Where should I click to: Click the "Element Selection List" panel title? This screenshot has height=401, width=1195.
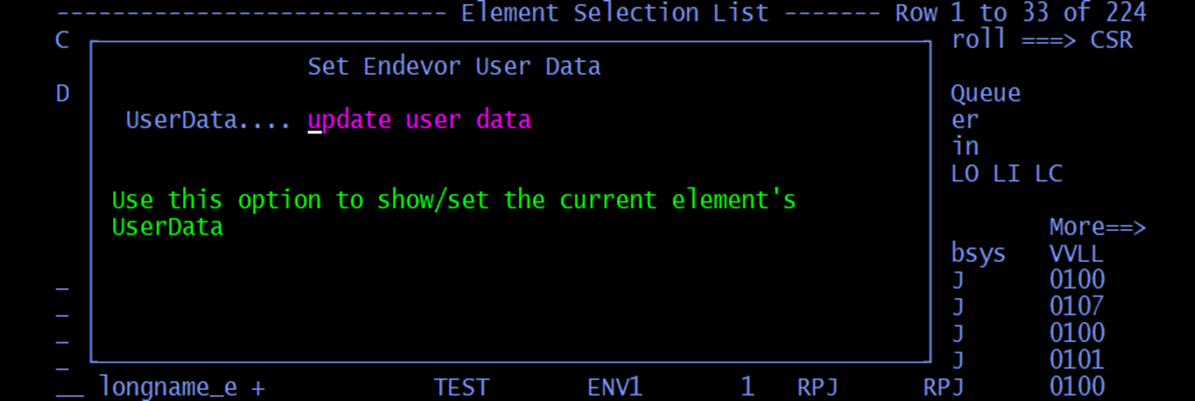click(x=615, y=13)
